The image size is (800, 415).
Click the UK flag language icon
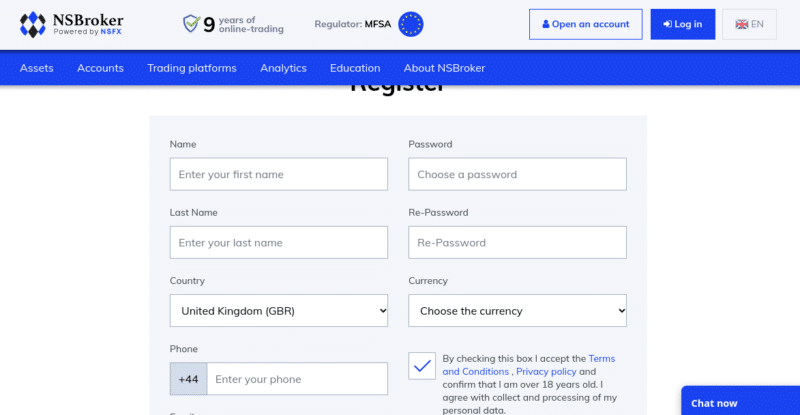coord(741,24)
